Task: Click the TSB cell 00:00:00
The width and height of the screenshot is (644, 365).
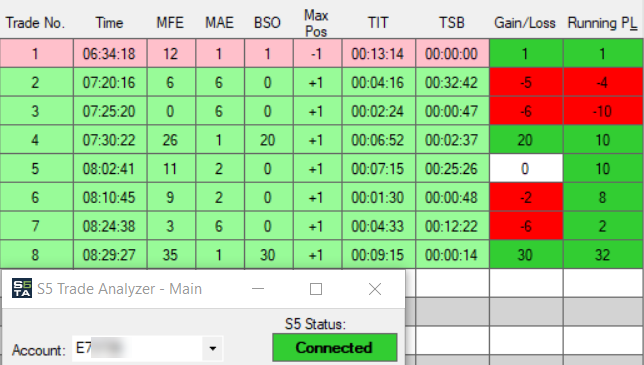Action: pos(452,54)
